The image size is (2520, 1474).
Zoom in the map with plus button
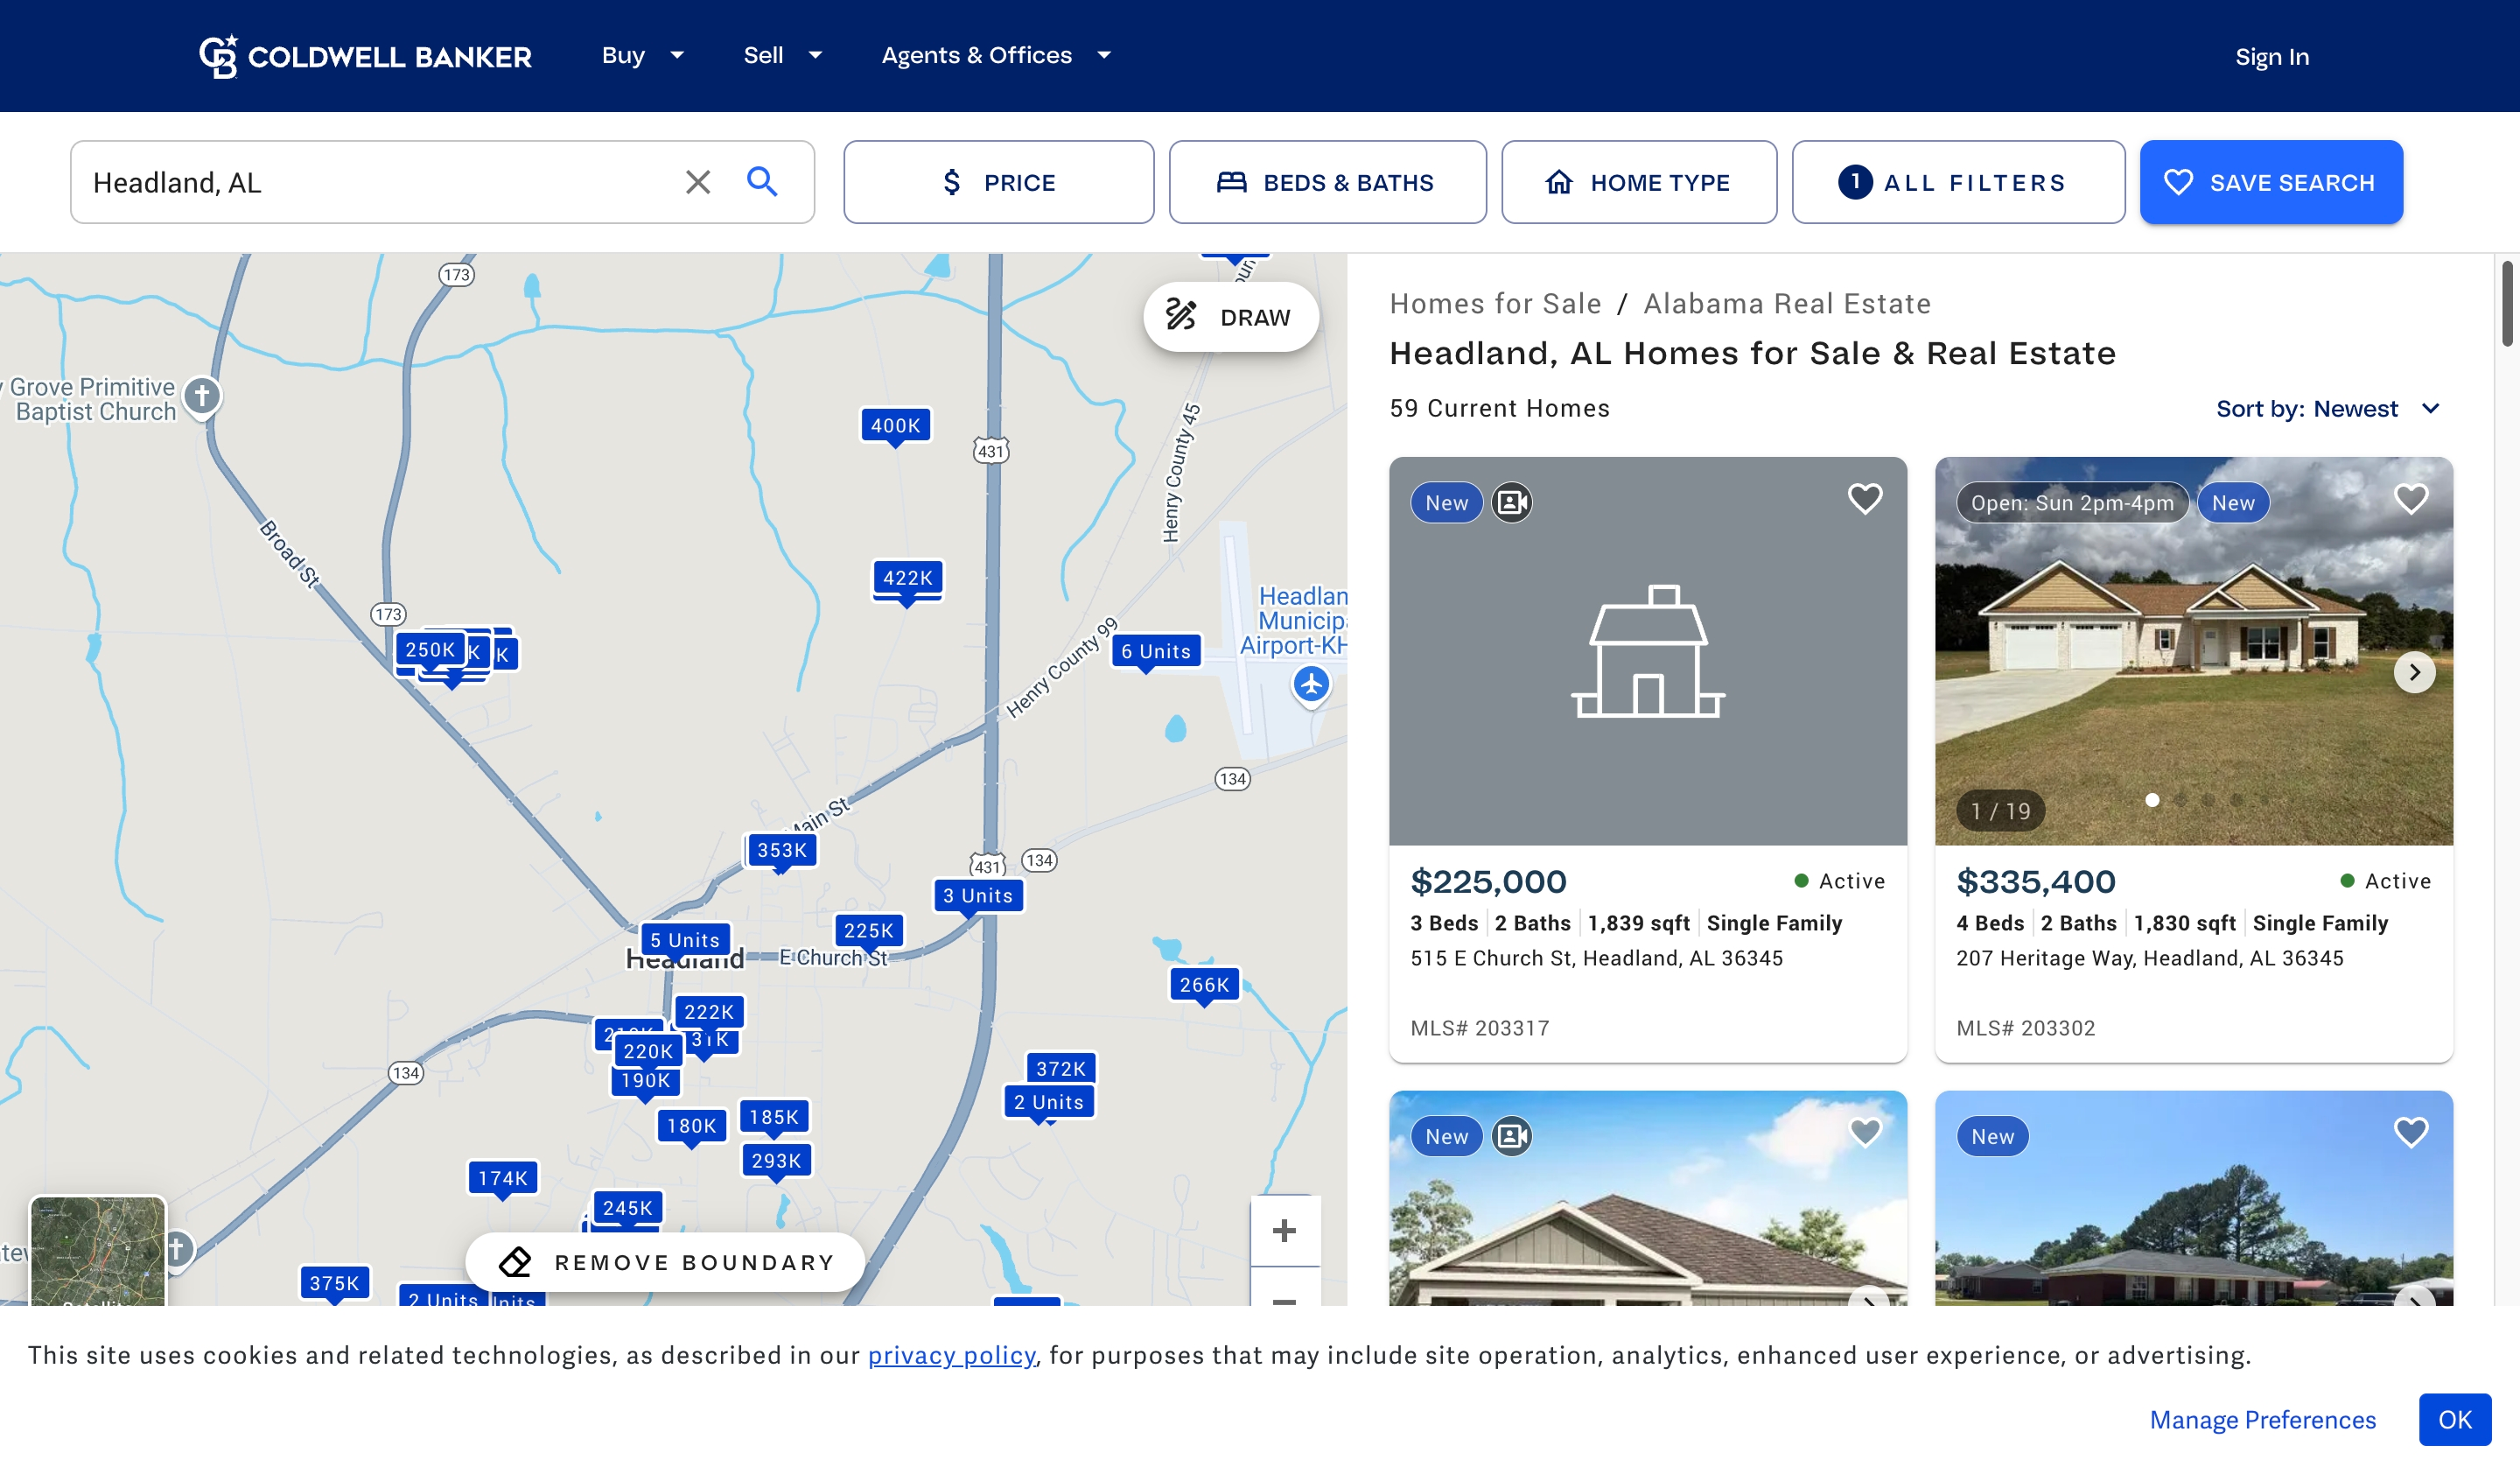[x=1284, y=1230]
